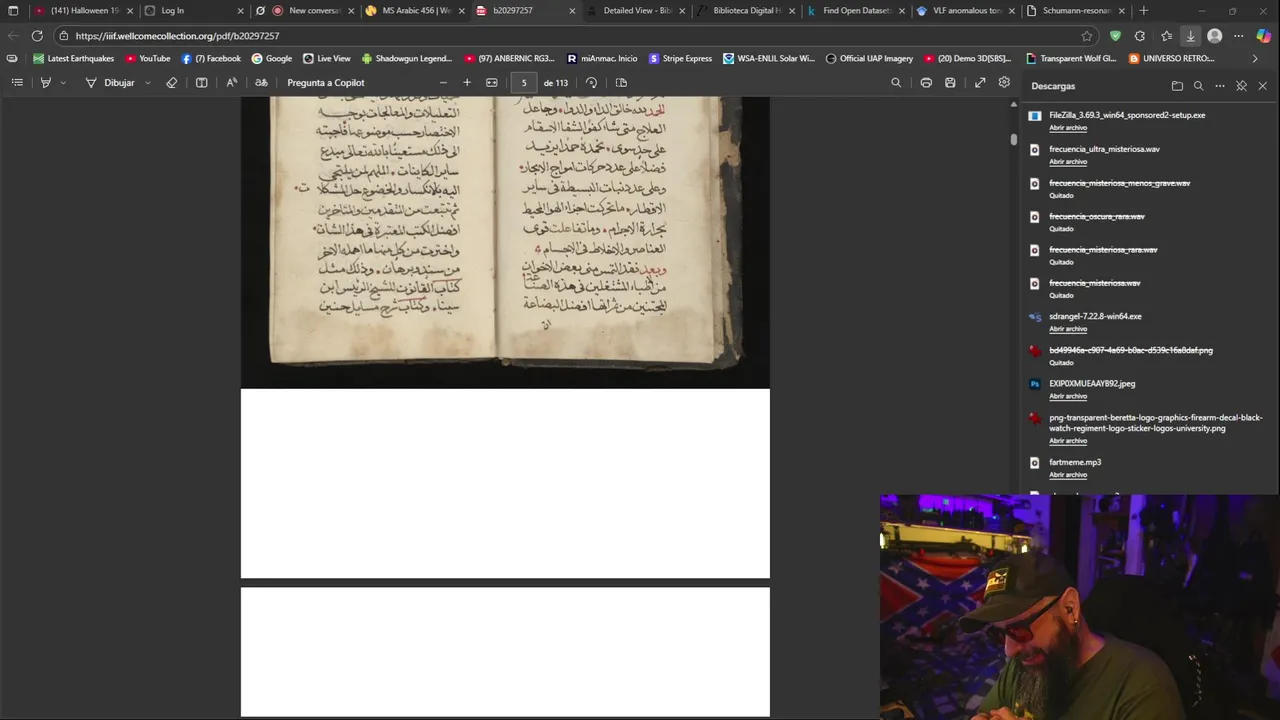This screenshot has width=1280, height=720.
Task: Close the Descargas panel
Action: pos(1262,87)
